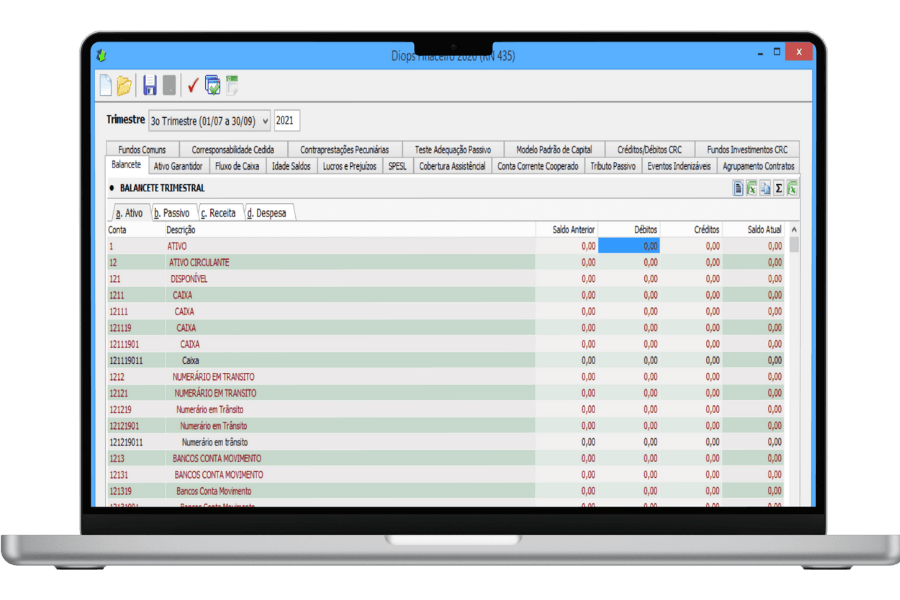
Task: Click the year field showing 2021
Action: pyautogui.click(x=286, y=121)
